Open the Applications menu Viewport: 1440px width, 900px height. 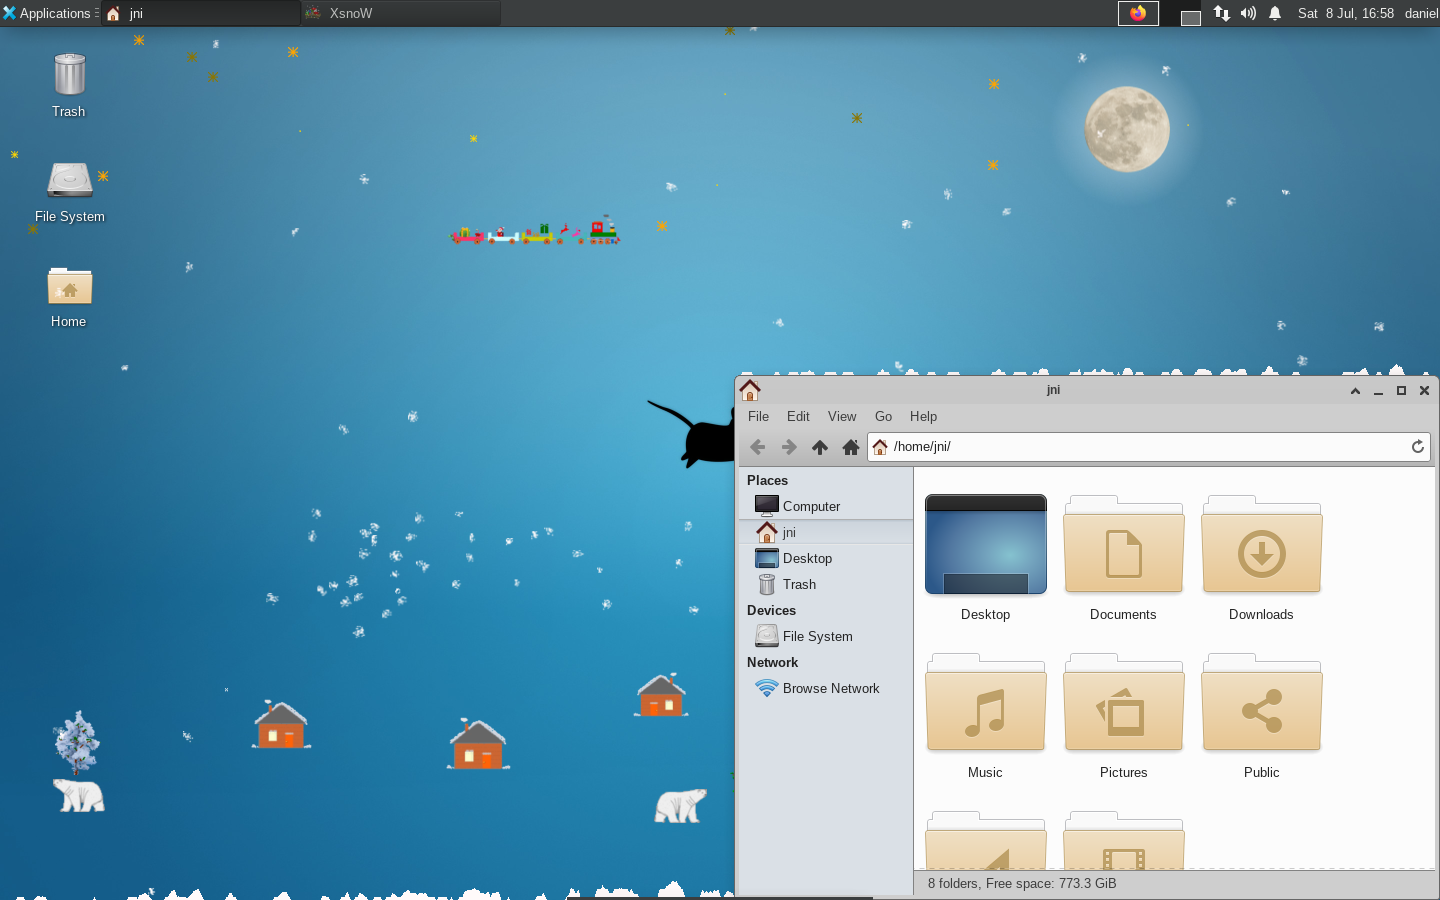49,13
